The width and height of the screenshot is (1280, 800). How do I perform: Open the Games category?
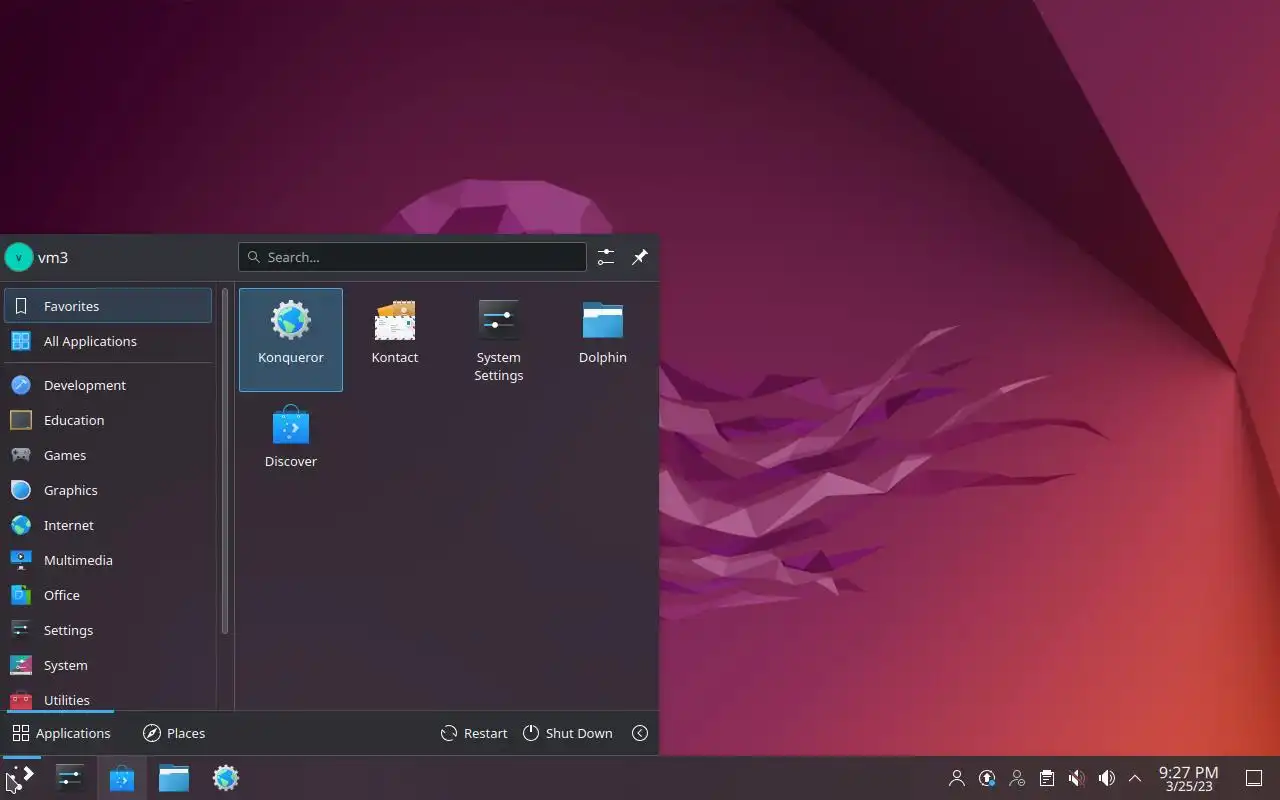click(108, 455)
